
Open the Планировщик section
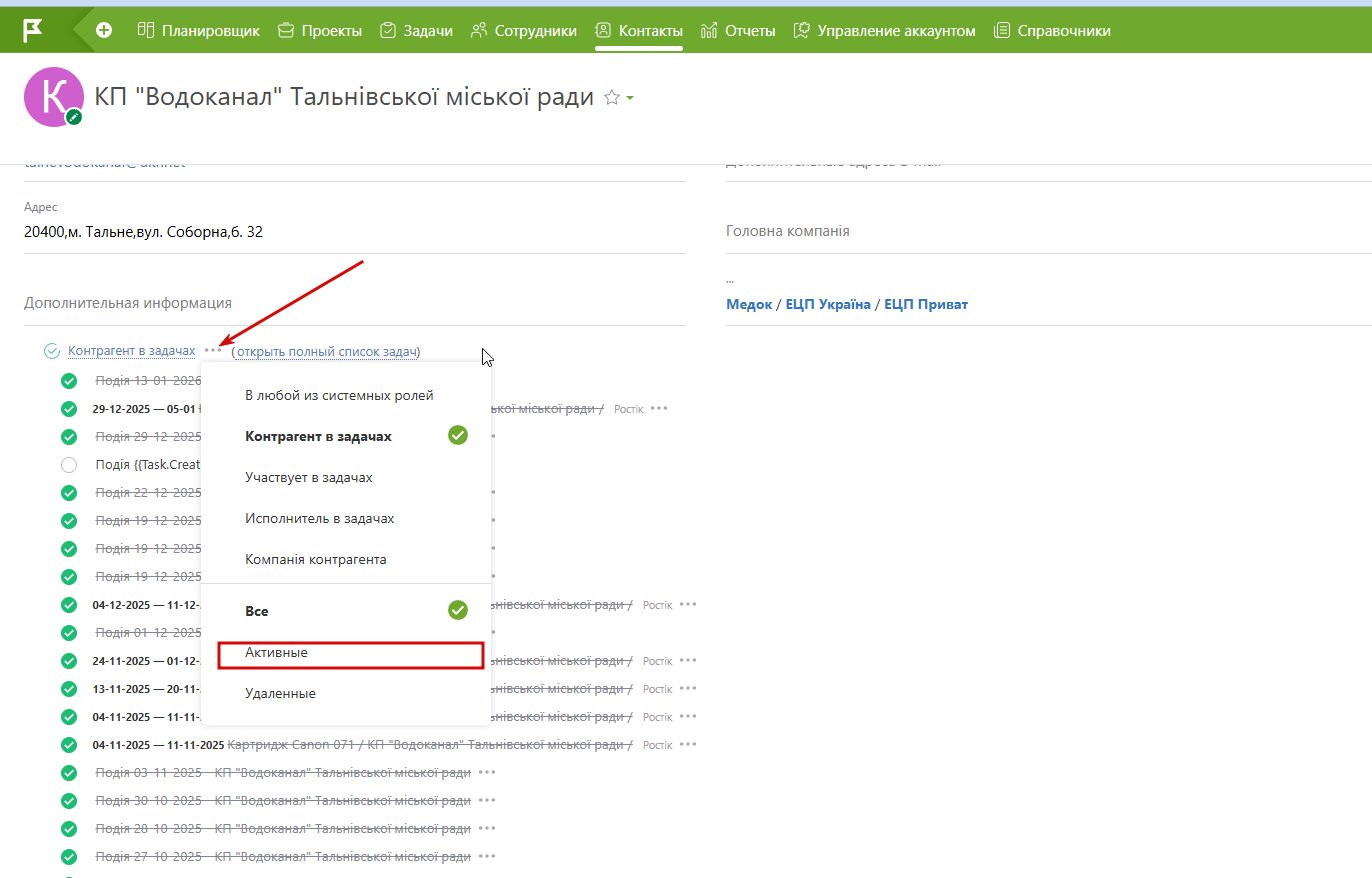point(198,31)
